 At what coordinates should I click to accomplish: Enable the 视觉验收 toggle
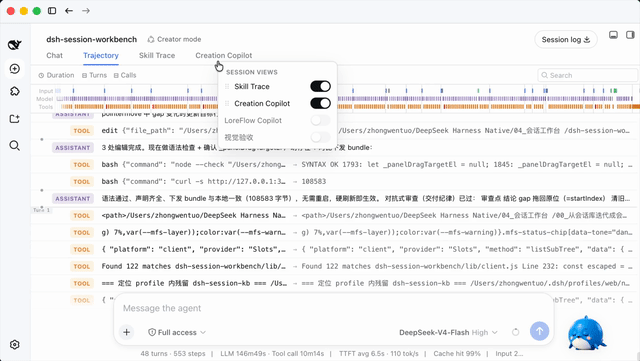pos(320,137)
